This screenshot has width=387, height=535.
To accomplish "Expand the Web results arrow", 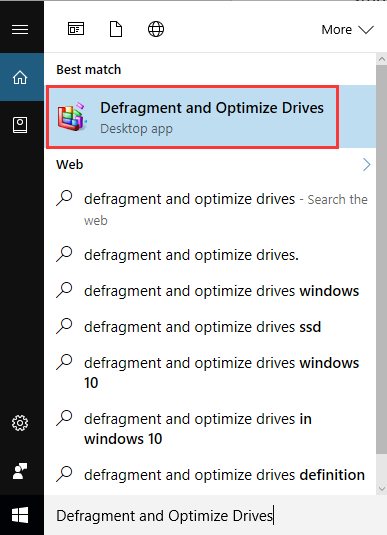I will point(367,164).
